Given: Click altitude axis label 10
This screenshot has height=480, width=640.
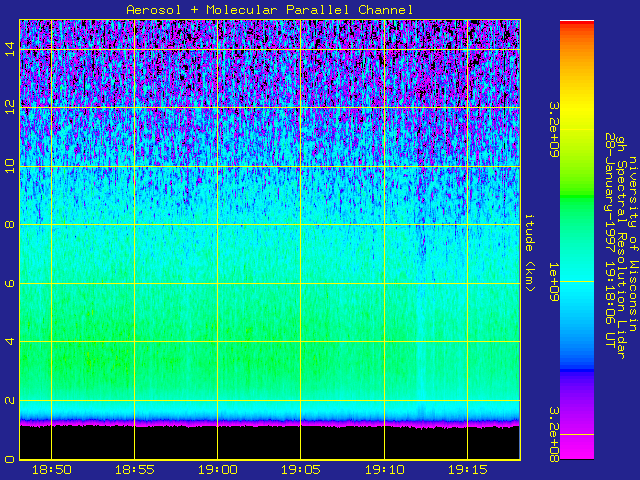Looking at the screenshot, I should [x=10, y=166].
